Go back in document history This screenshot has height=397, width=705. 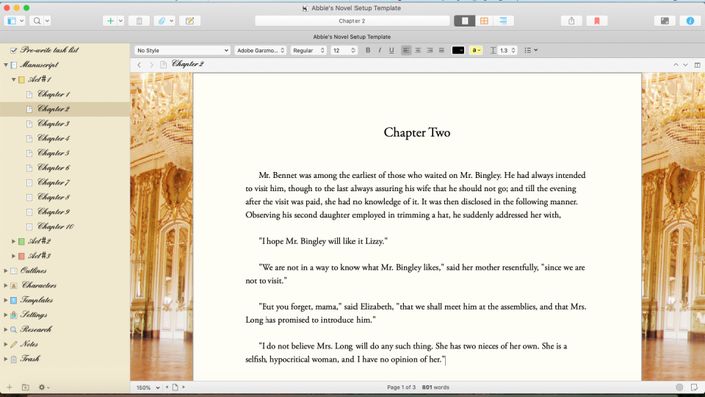coord(139,65)
